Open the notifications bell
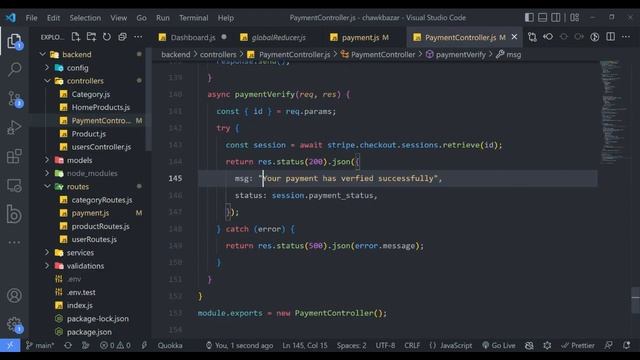This screenshot has height=360, width=640. coord(627,345)
